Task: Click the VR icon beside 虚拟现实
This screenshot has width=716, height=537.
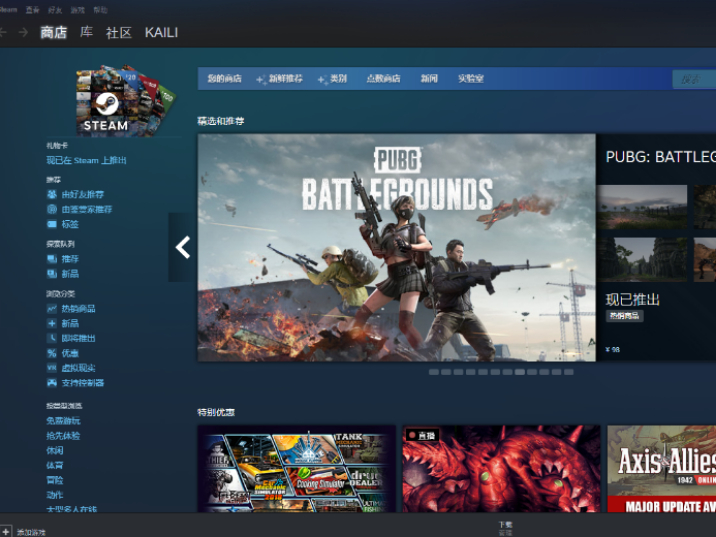Action: [52, 368]
